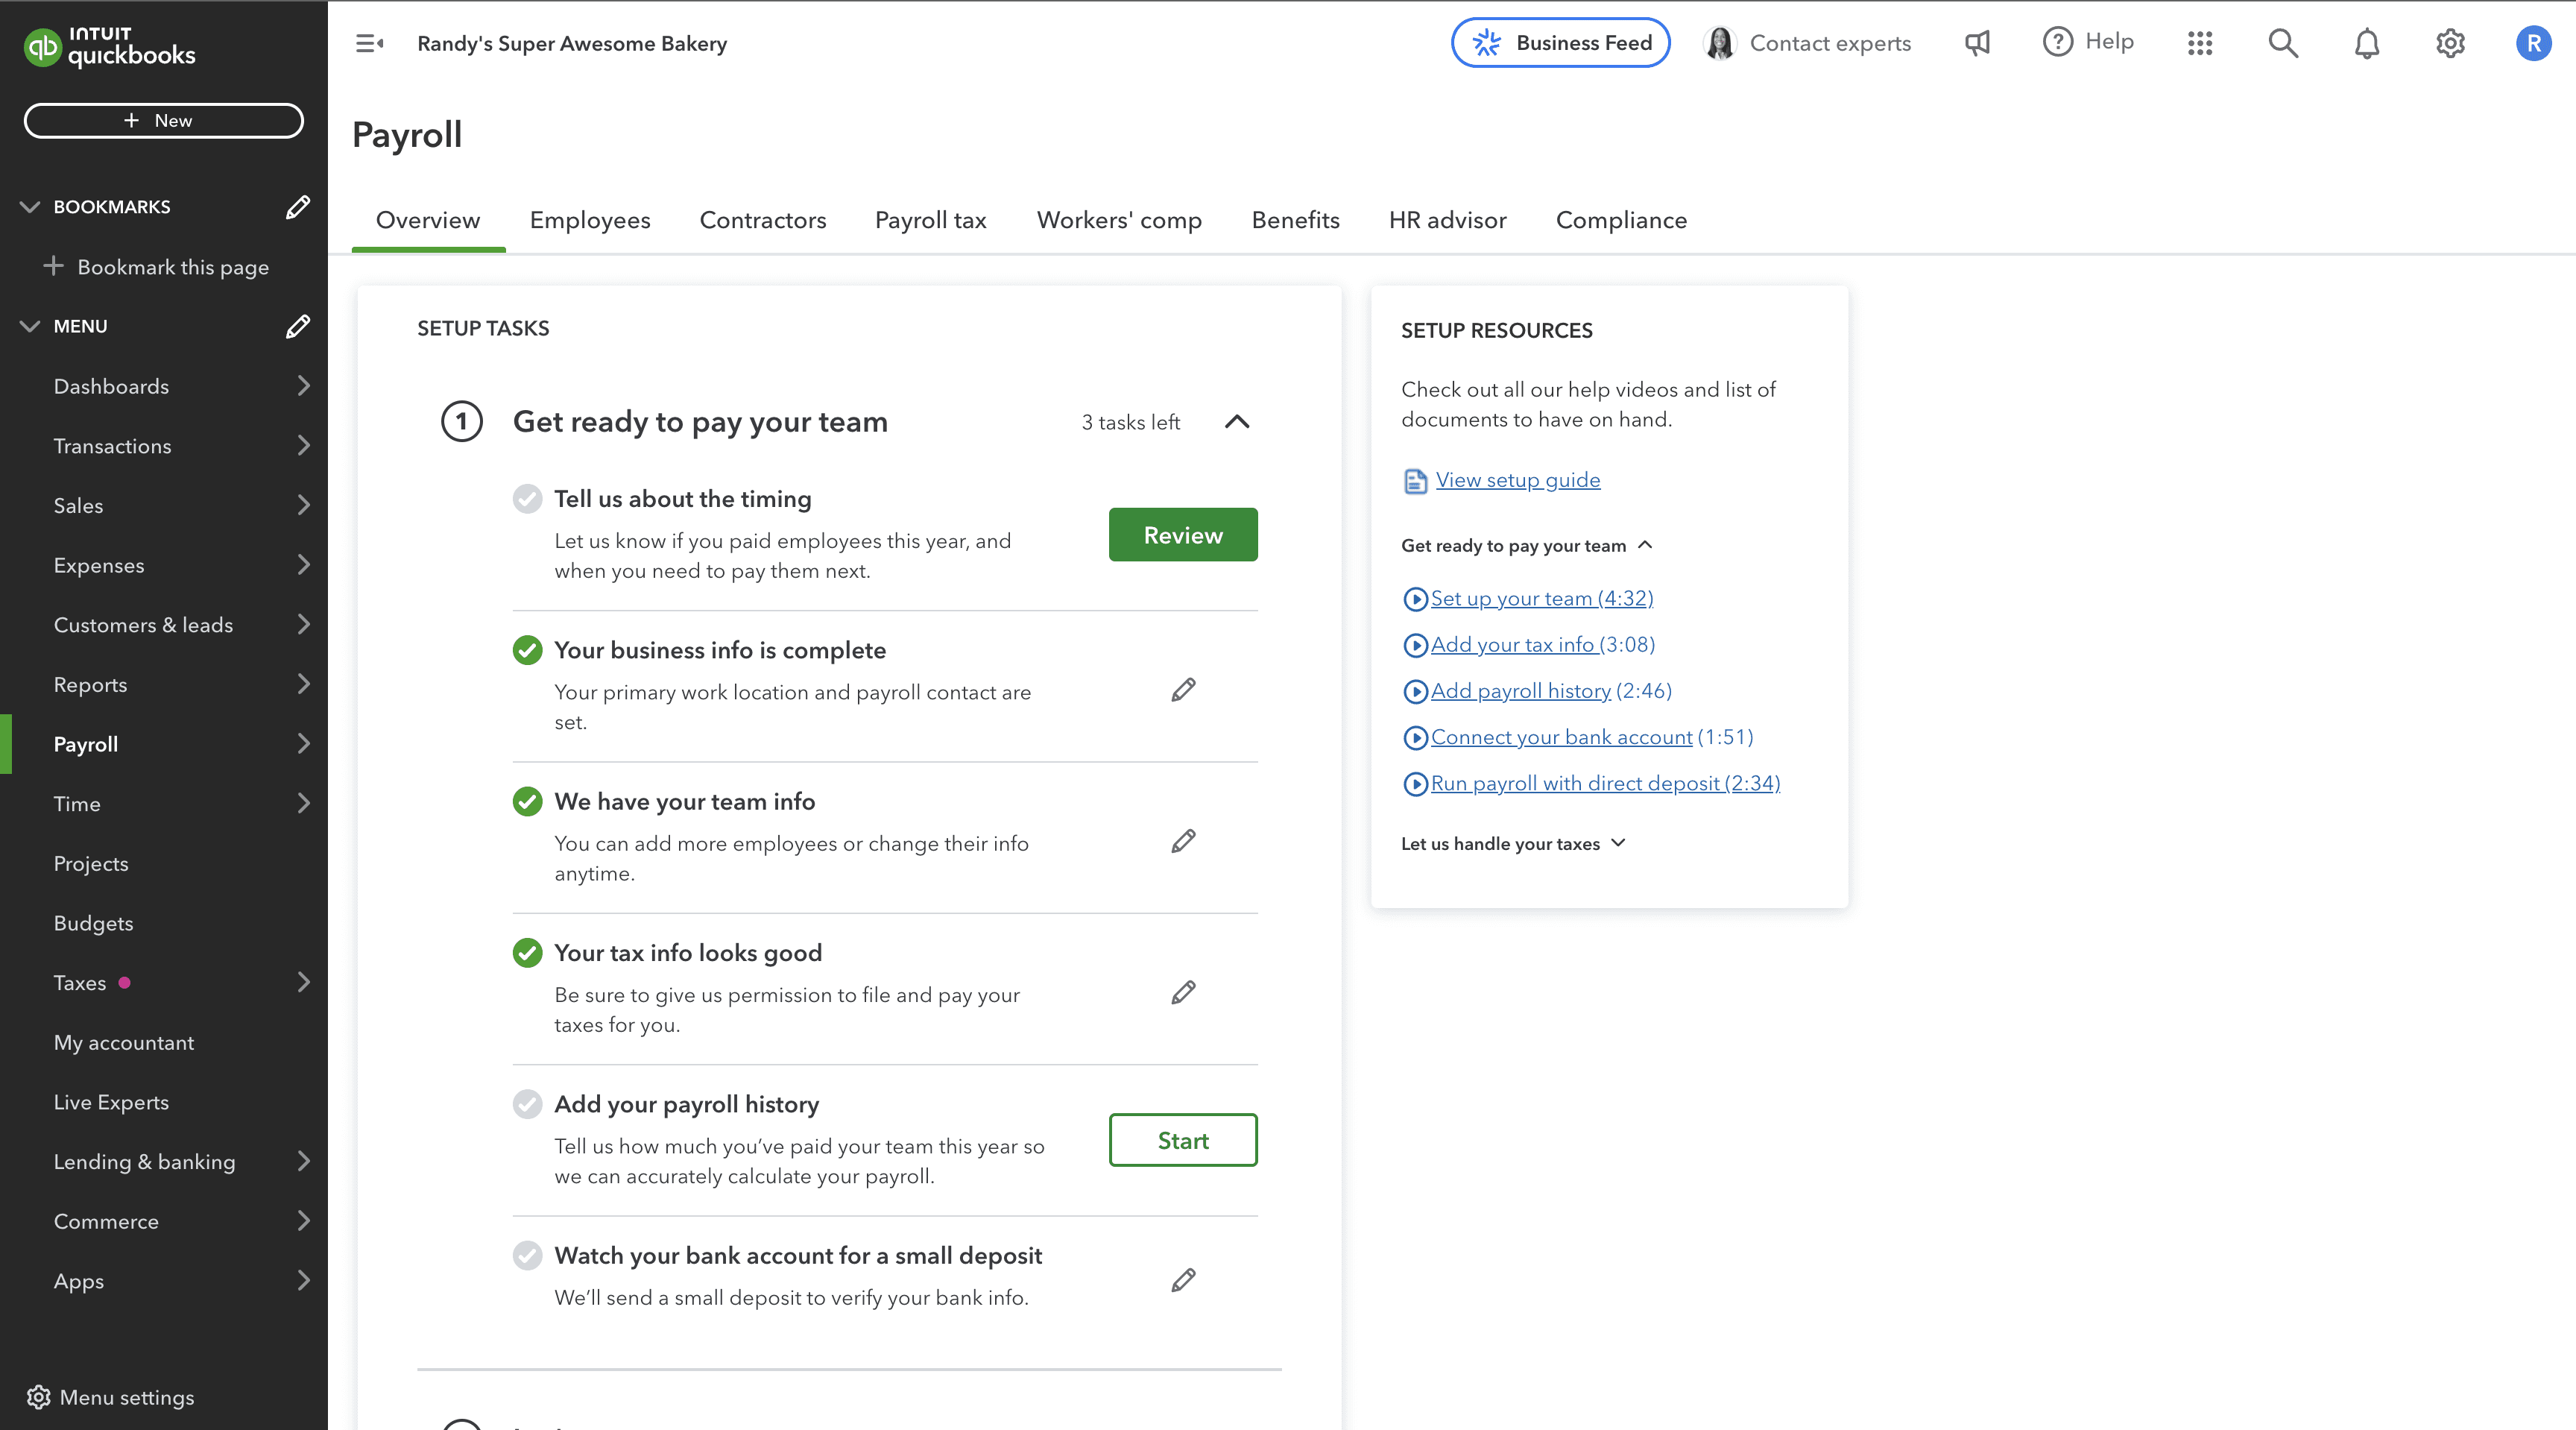Viewport: 2576px width, 1430px height.
Task: Click the green Review button
Action: click(x=1182, y=535)
